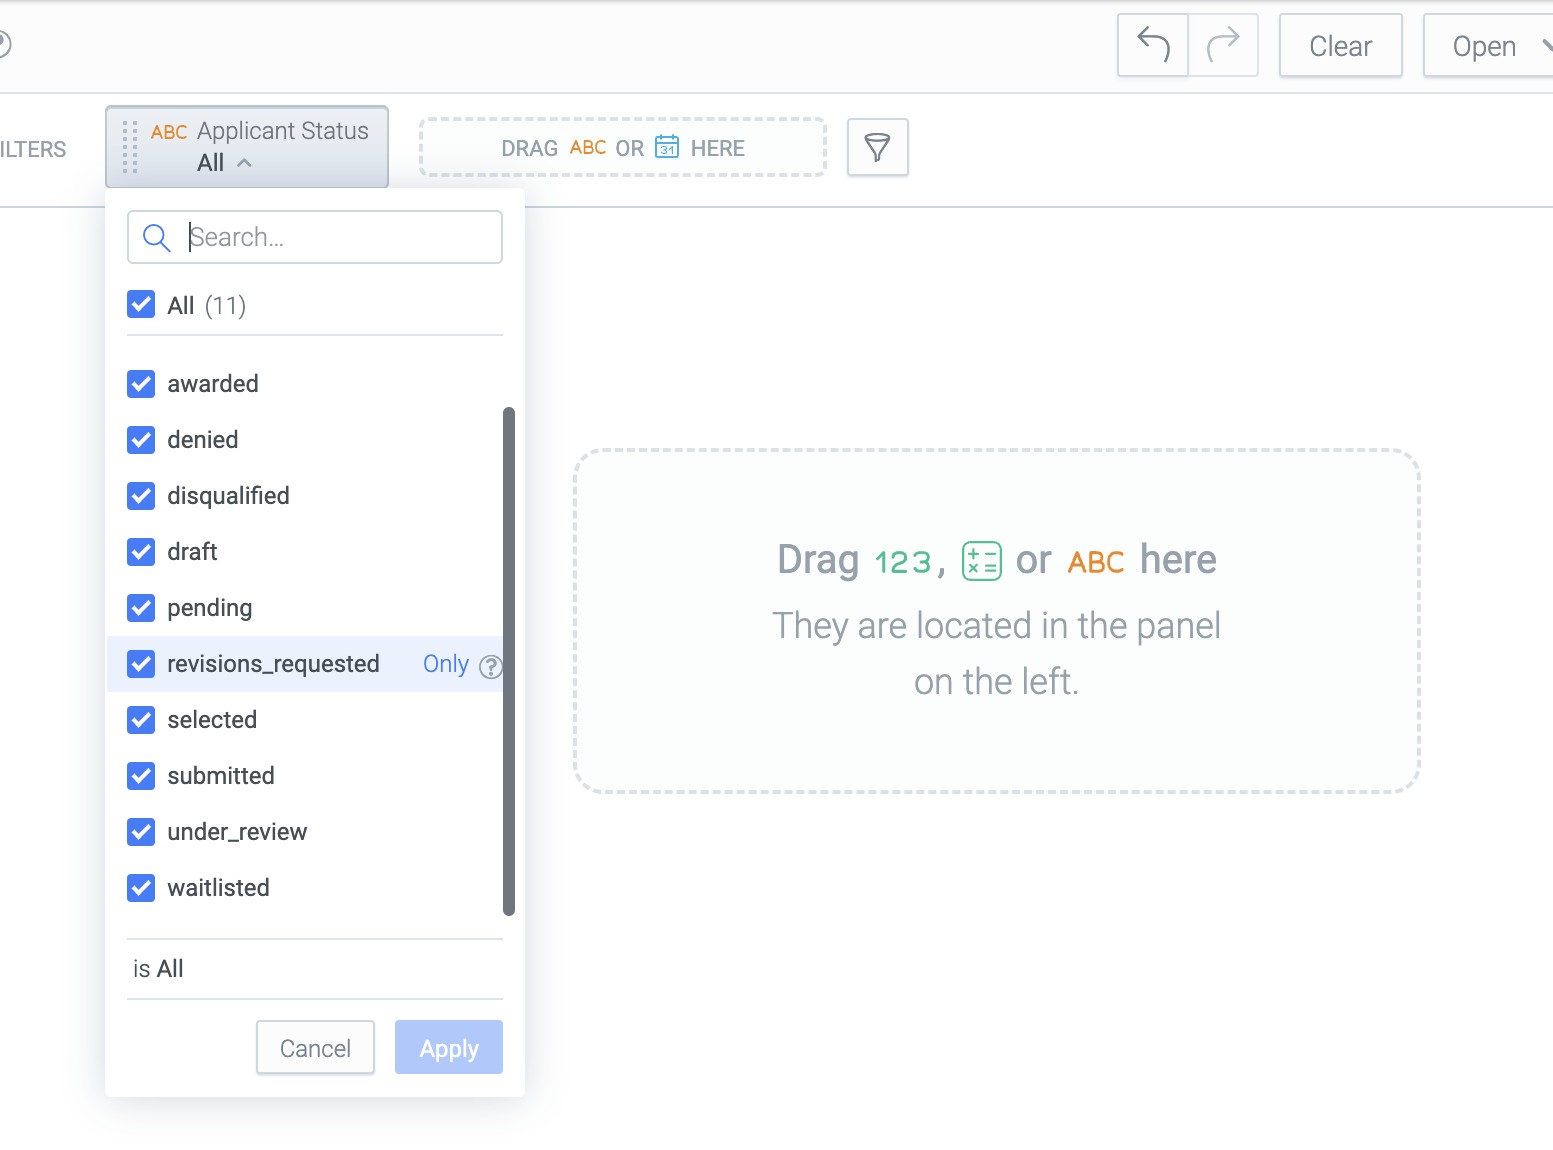Click Cancel in the filter popup
The height and width of the screenshot is (1150, 1553).
pyautogui.click(x=315, y=1048)
